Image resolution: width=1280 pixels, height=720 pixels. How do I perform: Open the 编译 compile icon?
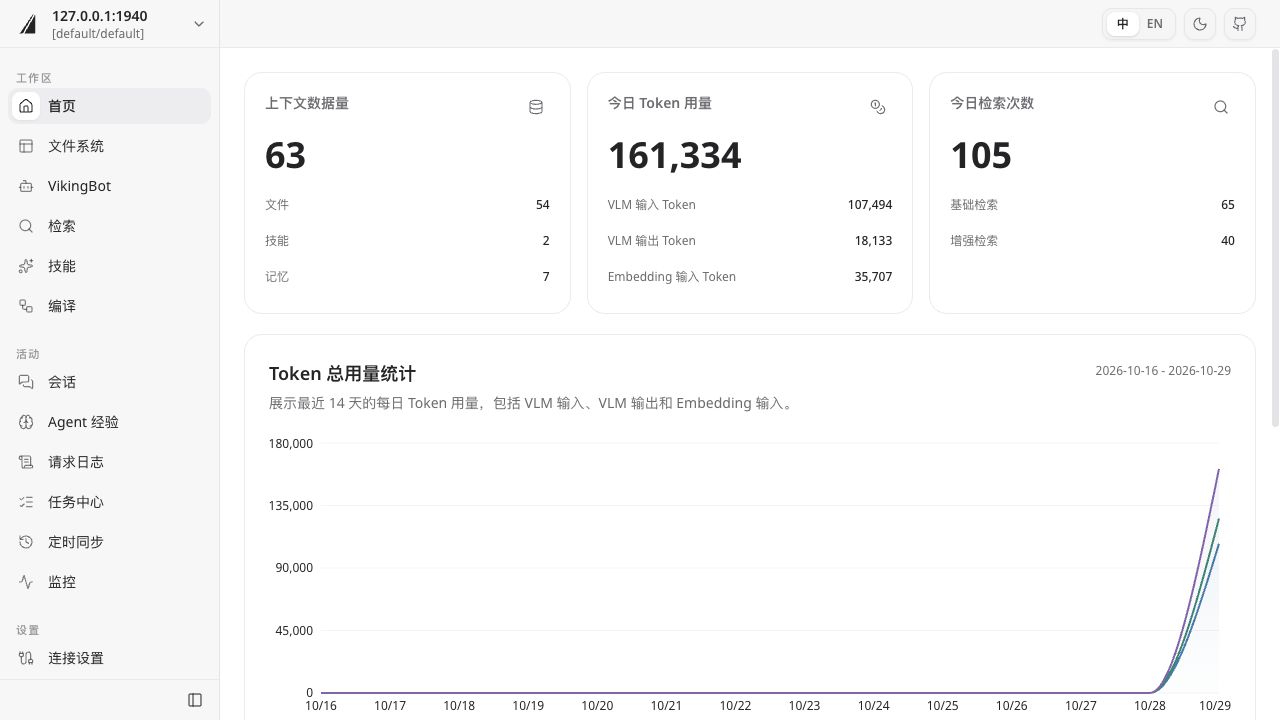pos(26,306)
